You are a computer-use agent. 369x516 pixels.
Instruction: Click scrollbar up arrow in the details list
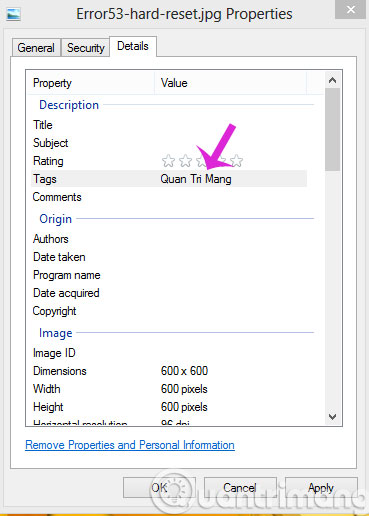pyautogui.click(x=332, y=80)
